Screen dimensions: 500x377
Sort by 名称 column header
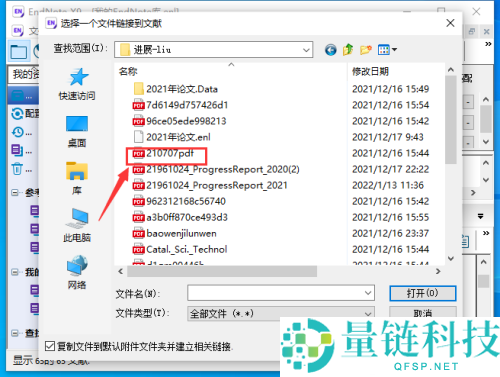click(128, 71)
